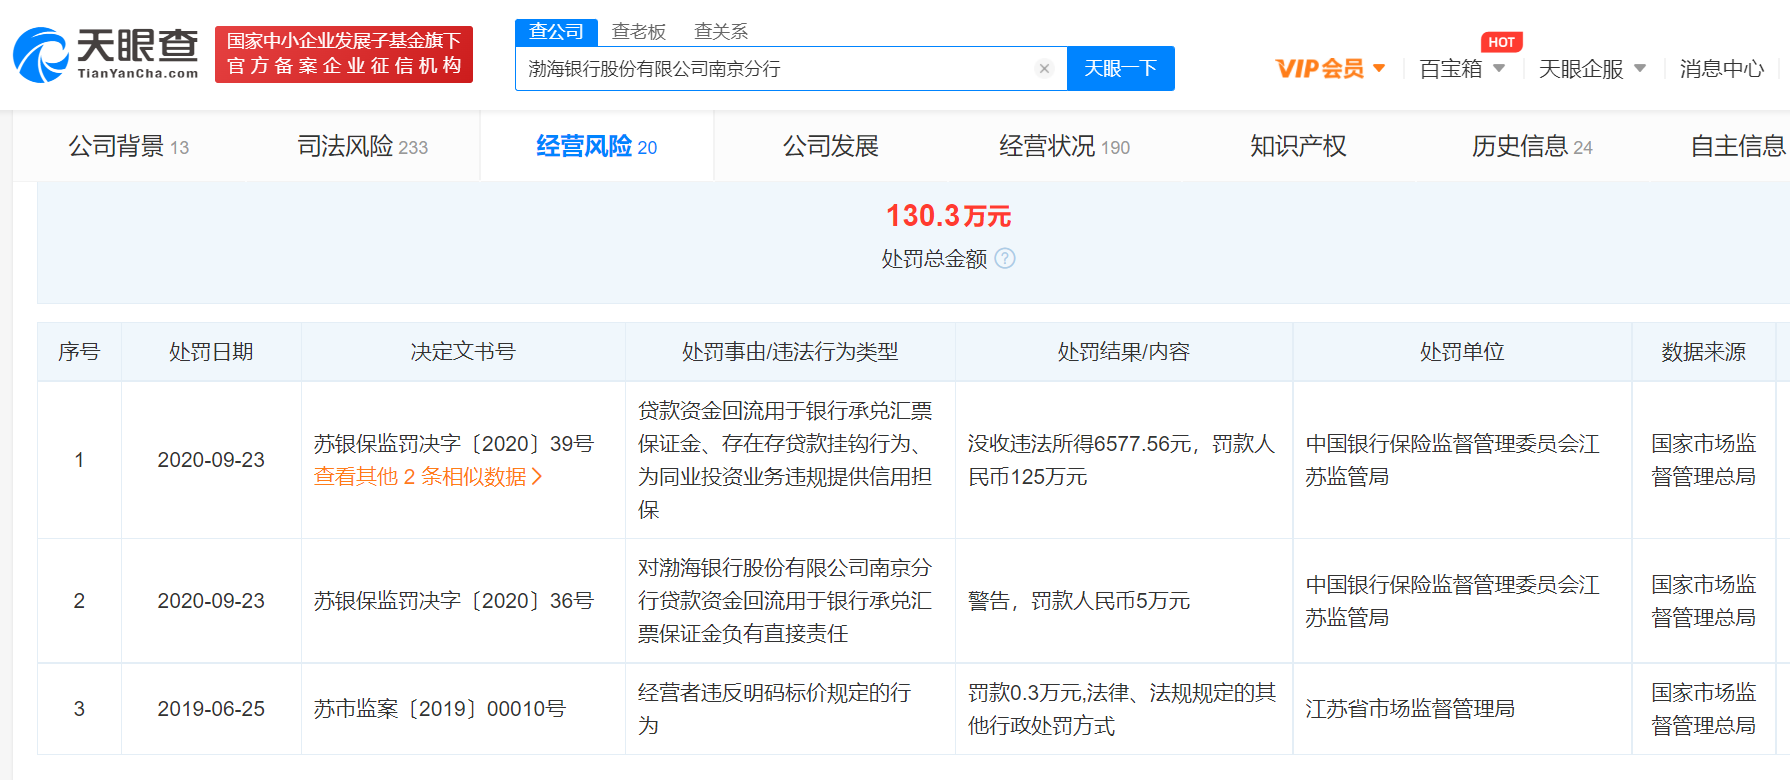Viewport: 1790px width, 780px height.
Task: Click the penalty result 没收违法所得6577.56元
Action: 1081,444
